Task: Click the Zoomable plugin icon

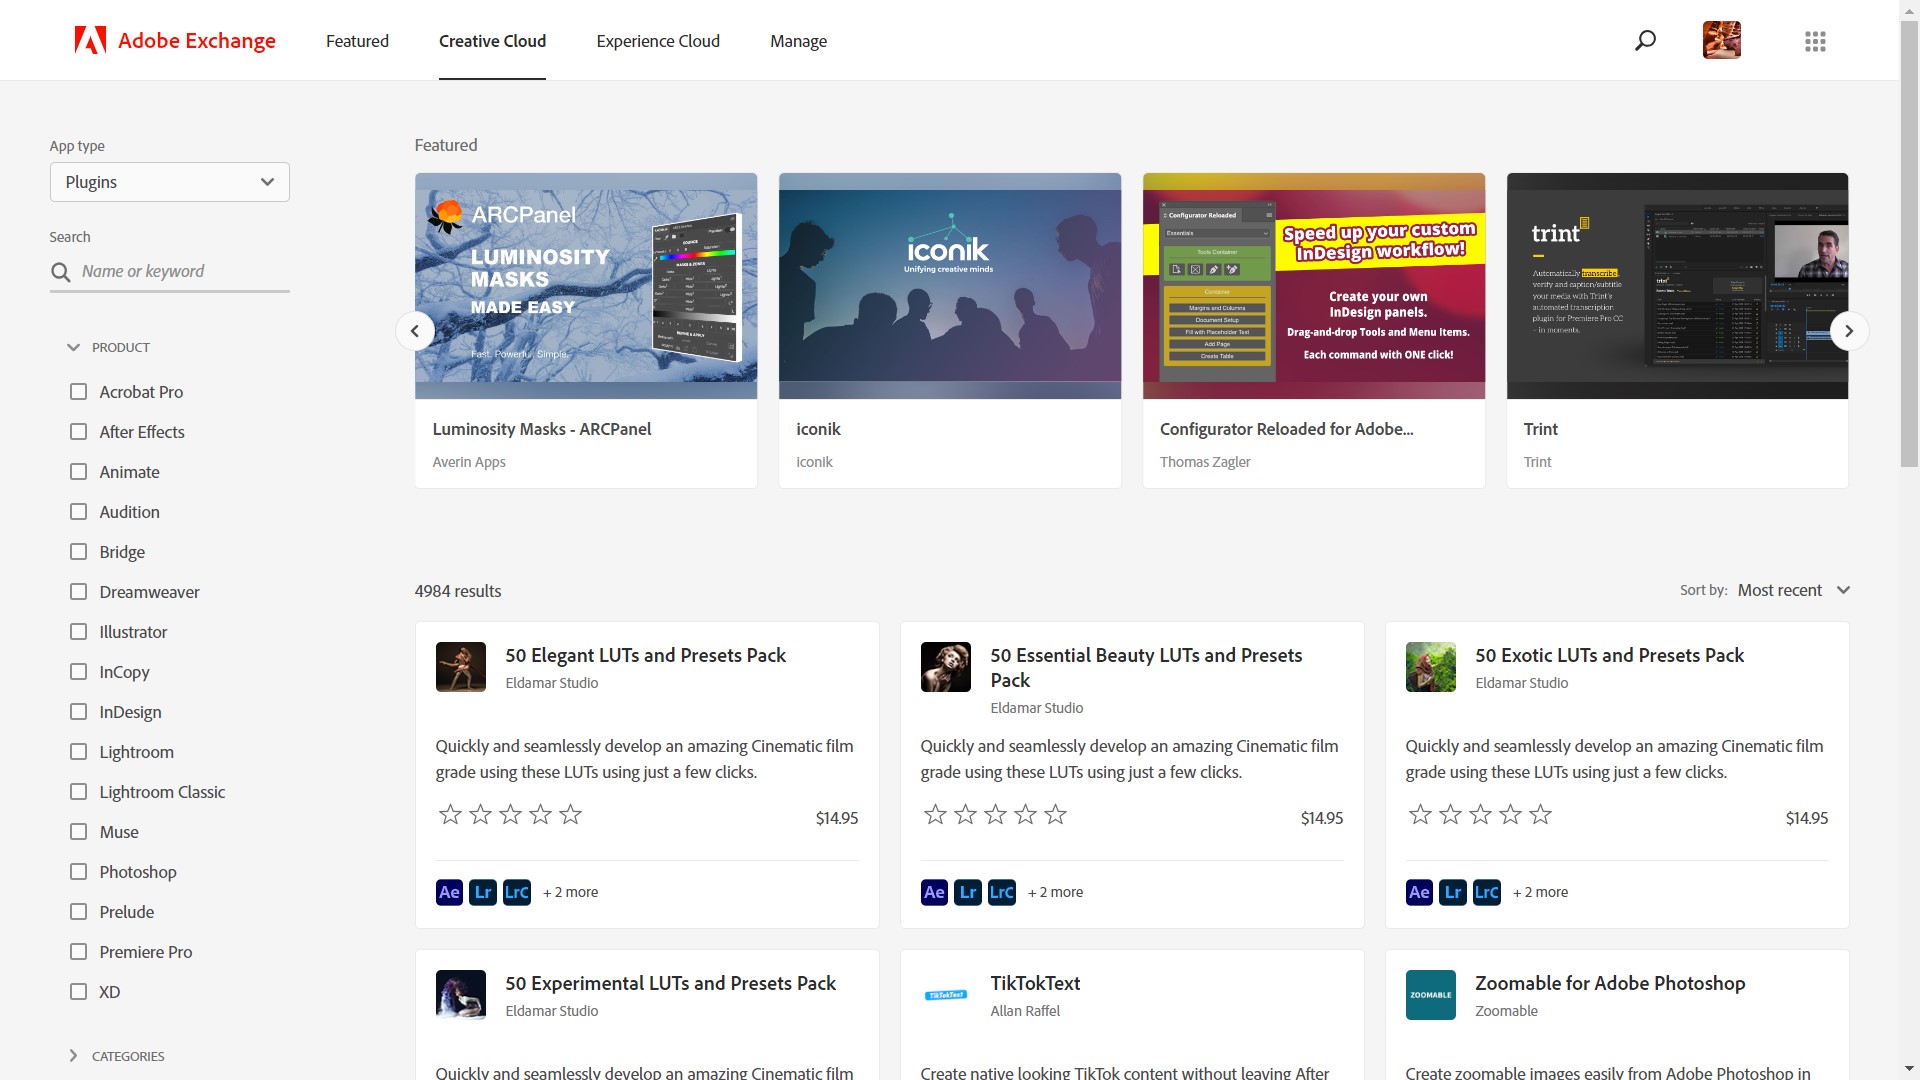Action: [1431, 995]
